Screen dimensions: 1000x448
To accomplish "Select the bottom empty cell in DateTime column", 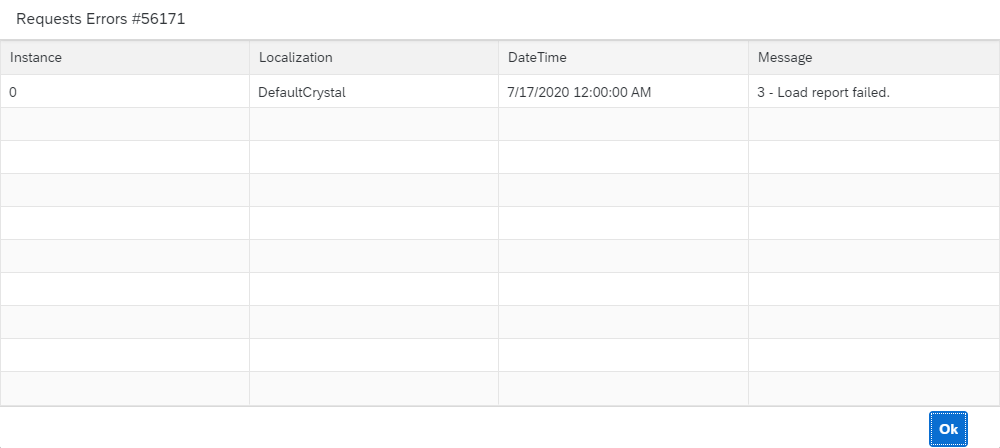I will click(622, 389).
